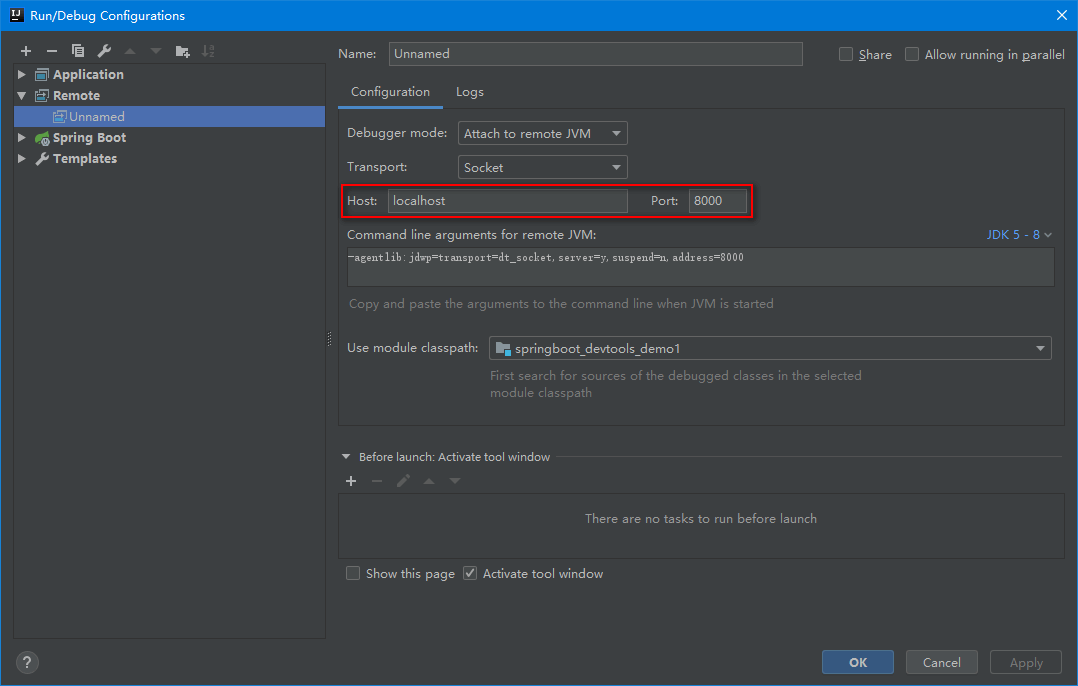
Task: Open the Debugger mode dropdown
Action: tap(543, 134)
